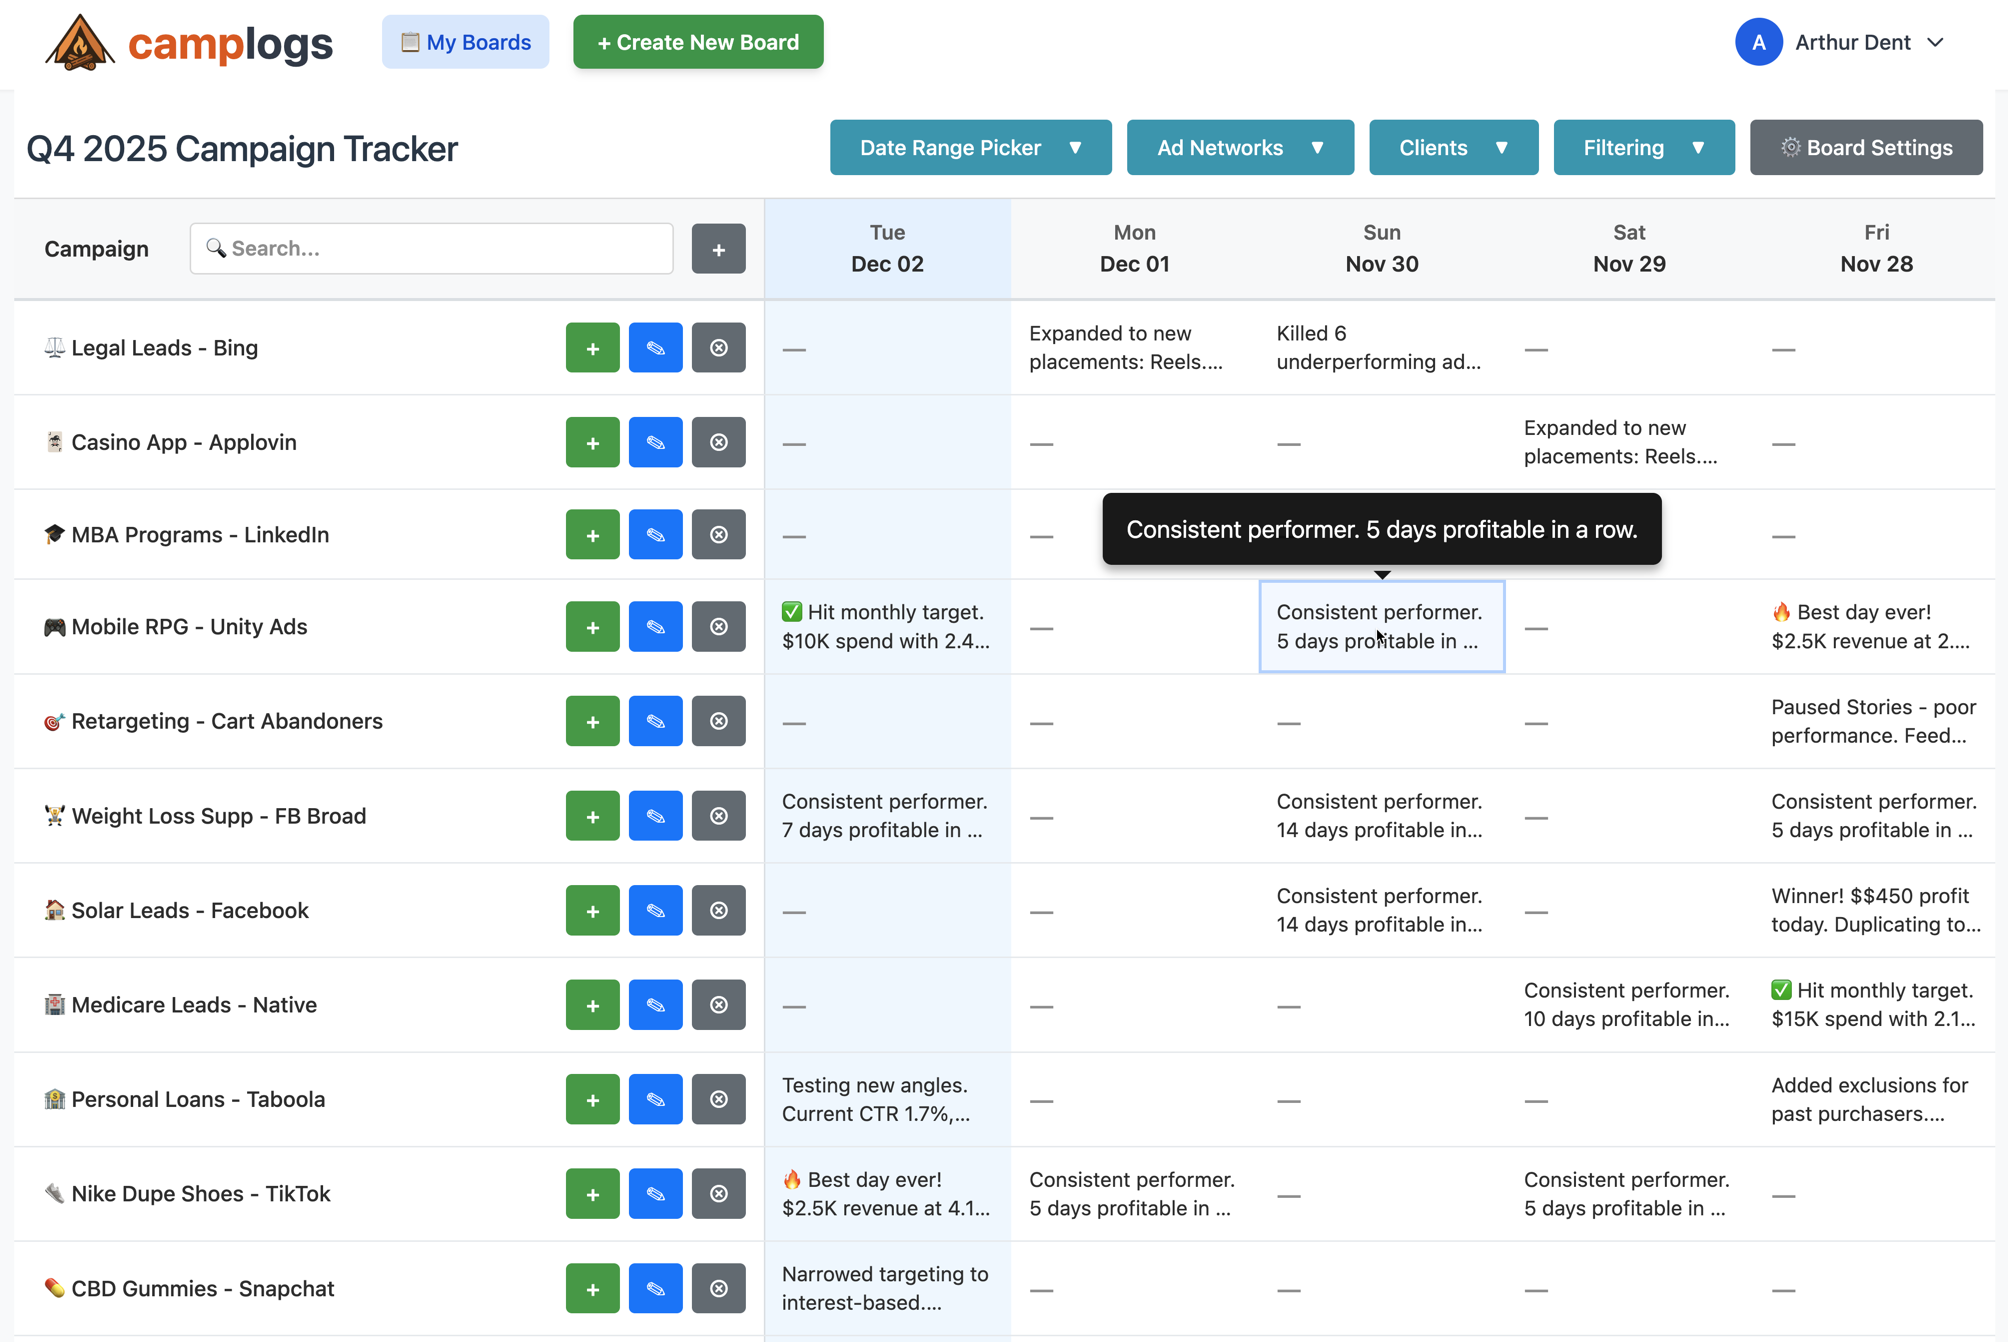Add note to Weight Loss Supp - FB Broad
This screenshot has width=2008, height=1342.
[x=592, y=816]
